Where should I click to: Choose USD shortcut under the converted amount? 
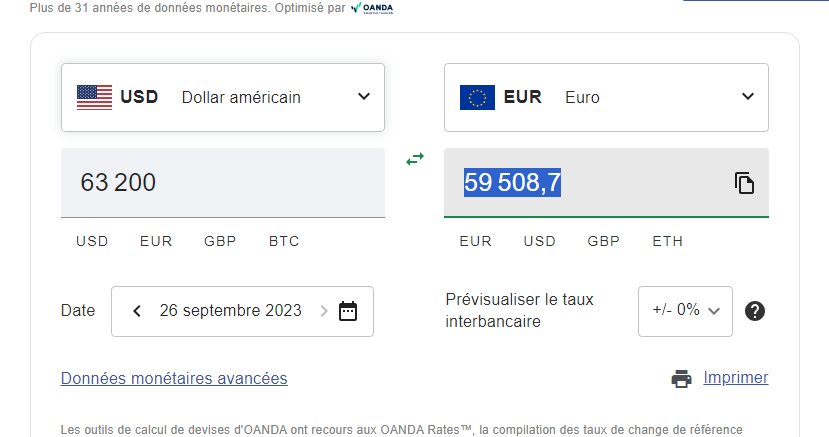tap(539, 241)
